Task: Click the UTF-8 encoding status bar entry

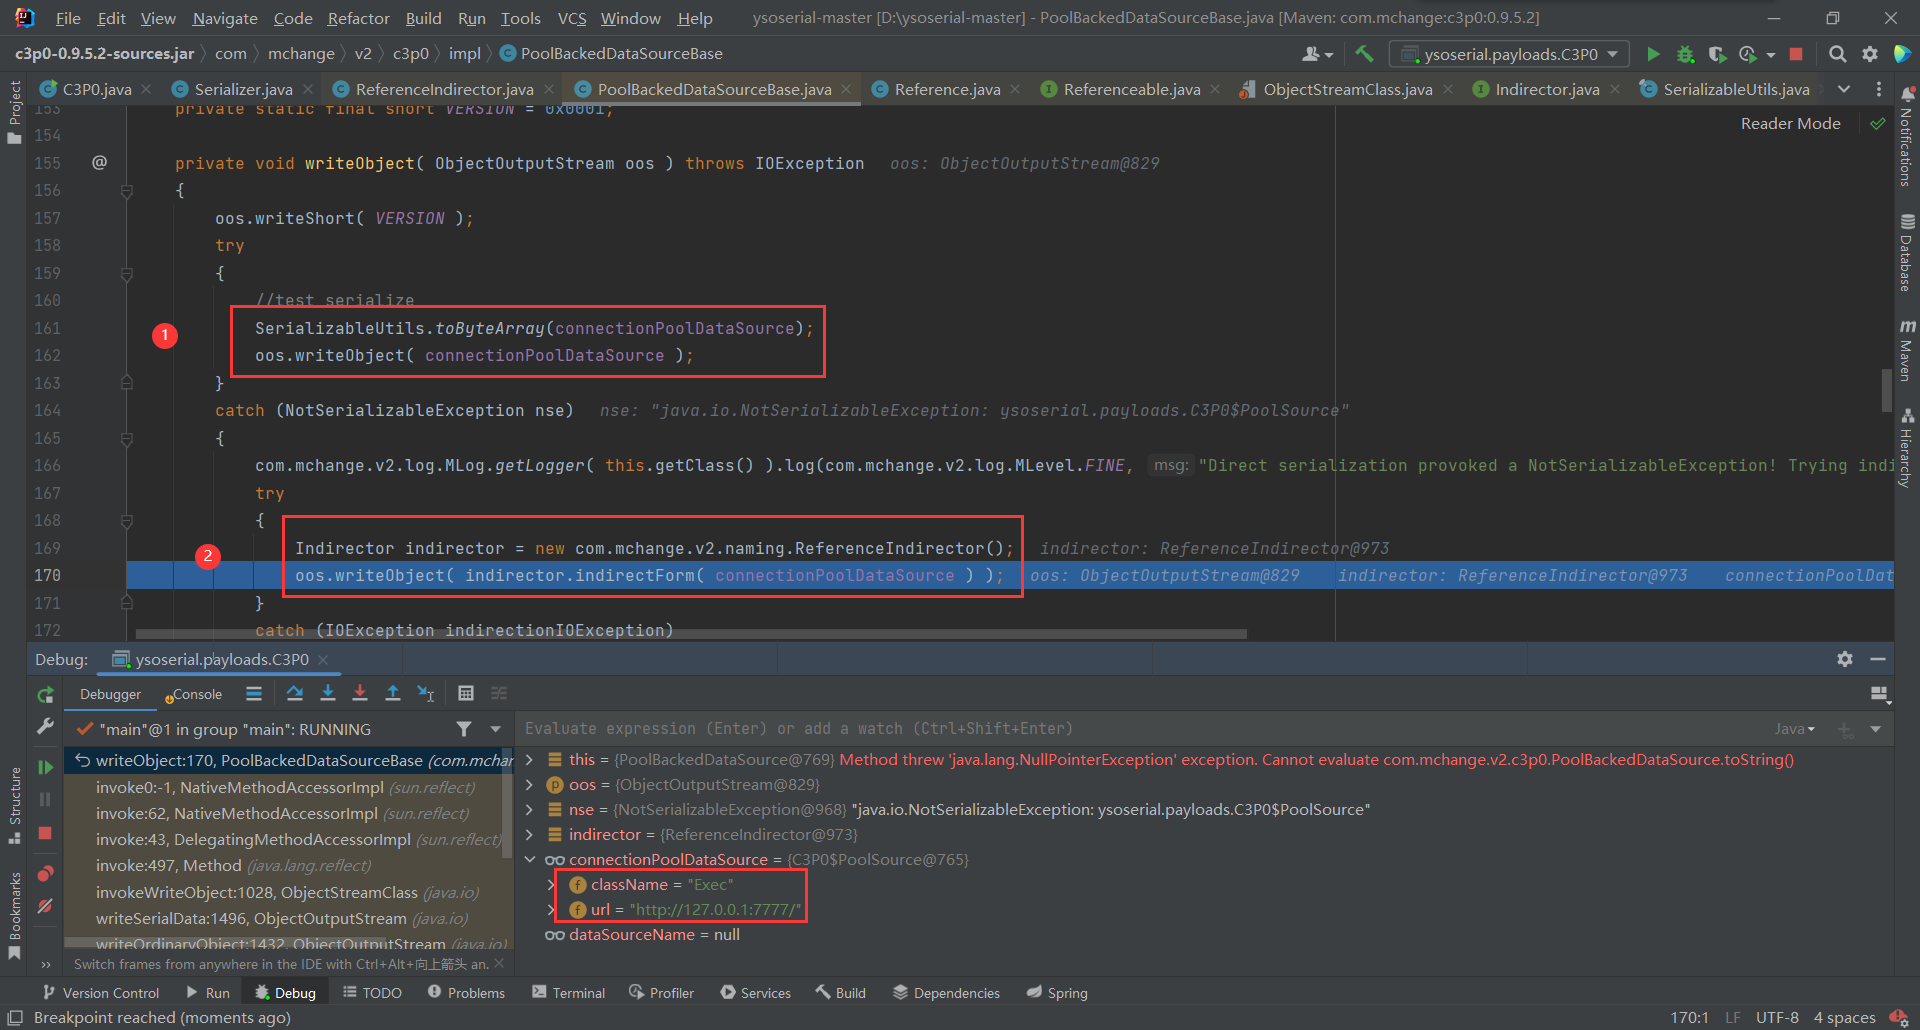Action: tap(1777, 1017)
